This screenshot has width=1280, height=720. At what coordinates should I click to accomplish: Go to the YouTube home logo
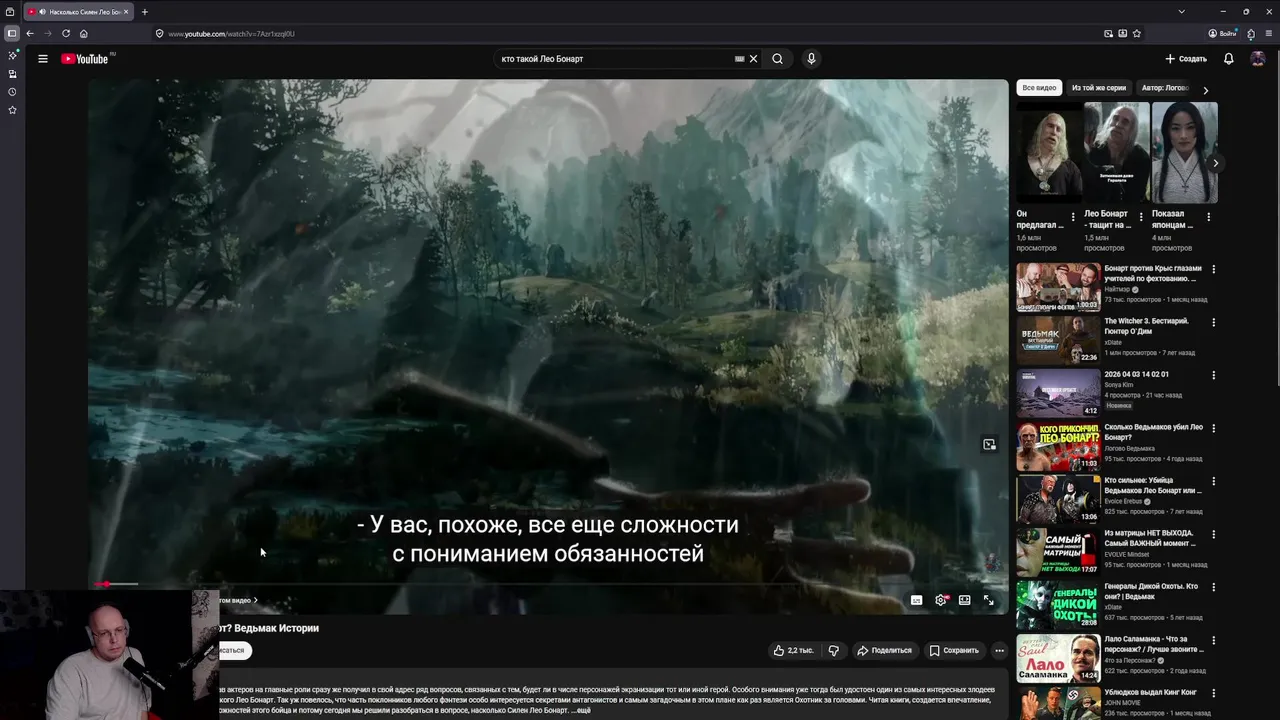pos(86,59)
